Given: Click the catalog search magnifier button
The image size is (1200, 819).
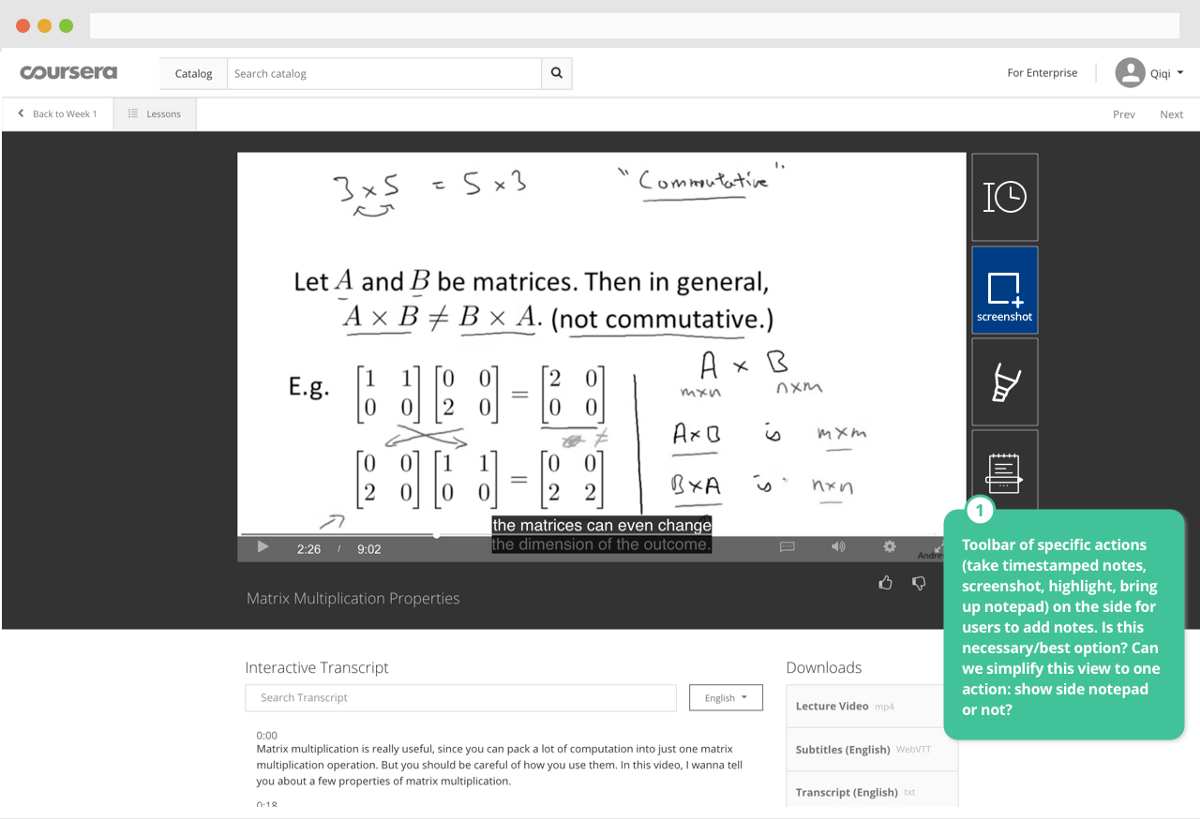Looking at the screenshot, I should 557,73.
